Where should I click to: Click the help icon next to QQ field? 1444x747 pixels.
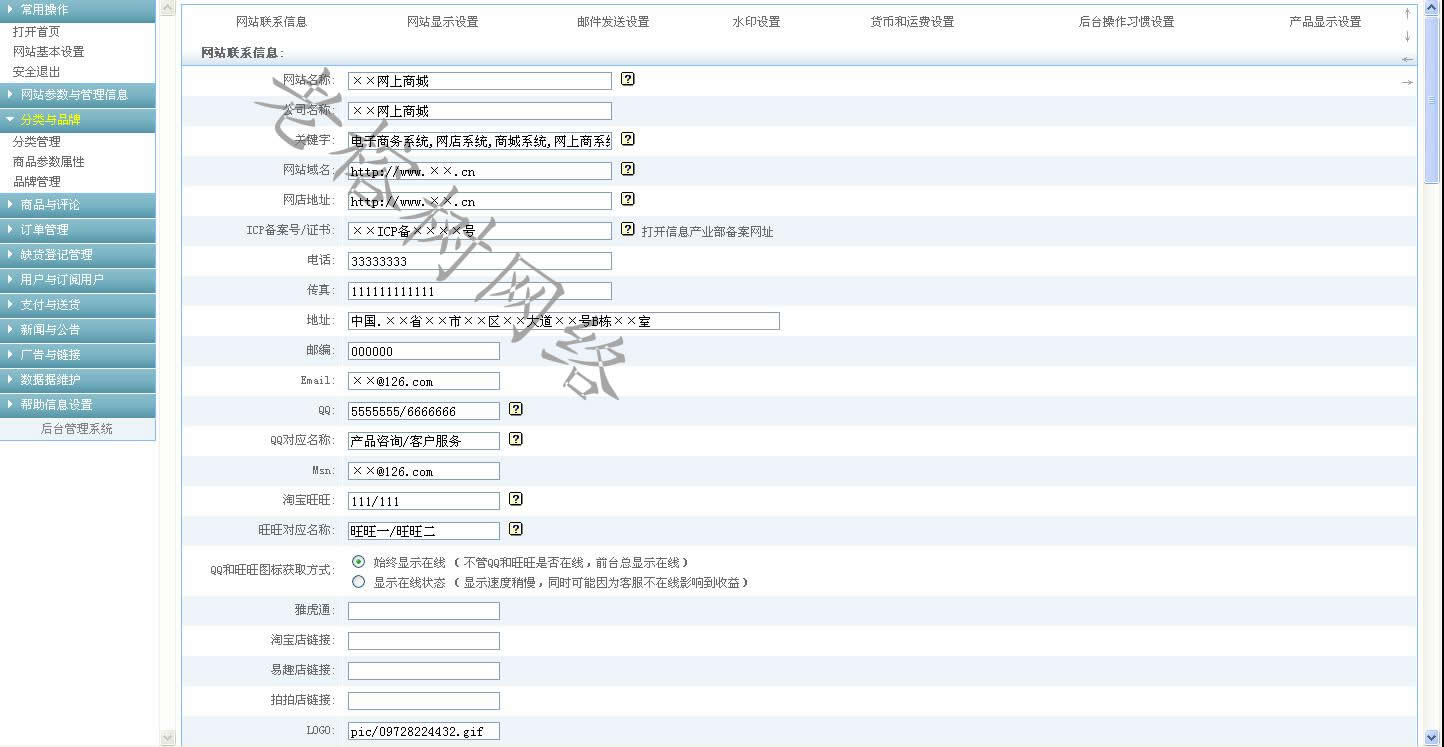515,409
